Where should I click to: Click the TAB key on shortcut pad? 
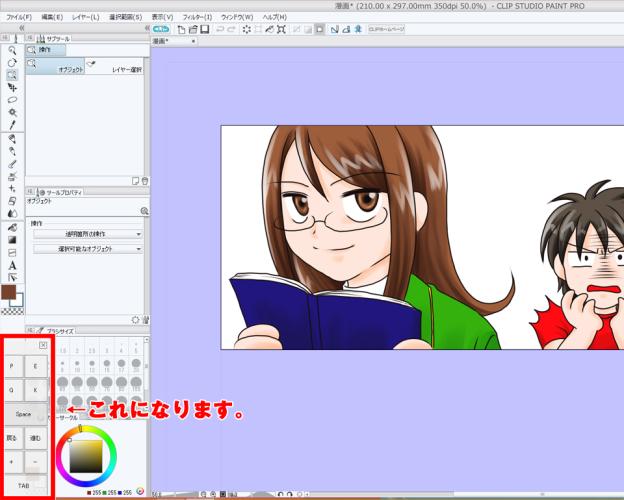pos(26,485)
